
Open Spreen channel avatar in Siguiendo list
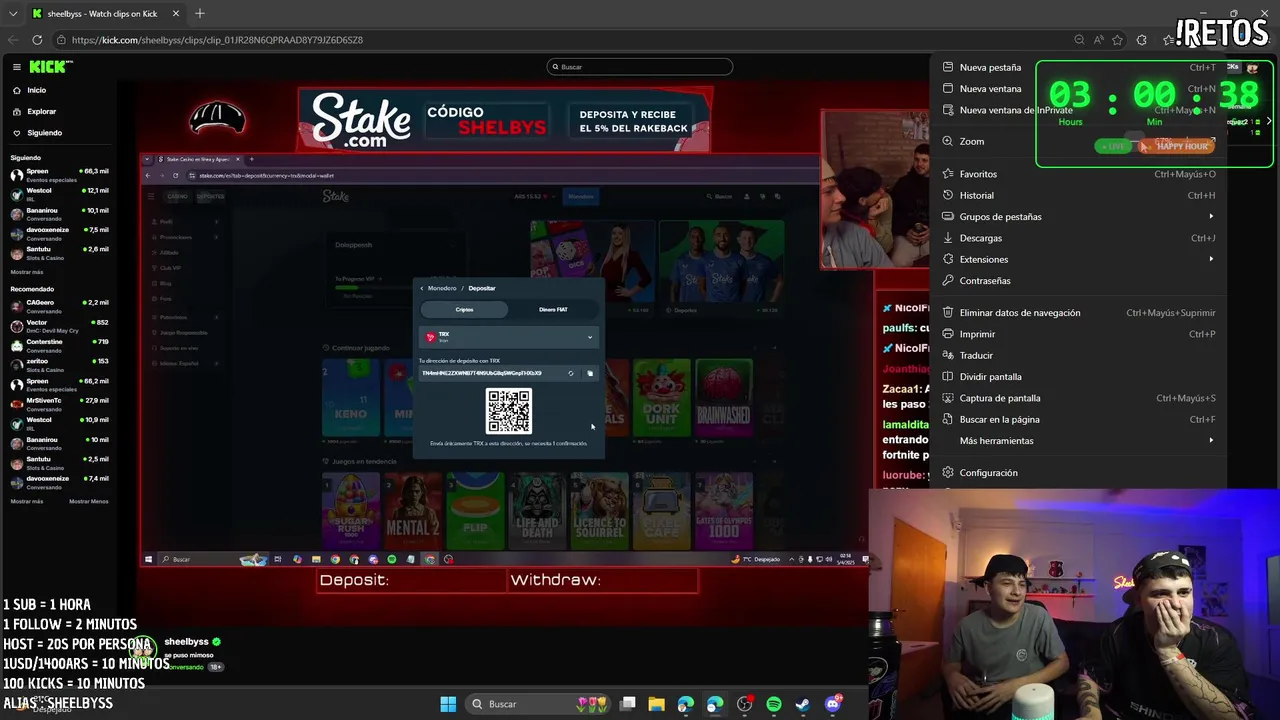point(17,175)
